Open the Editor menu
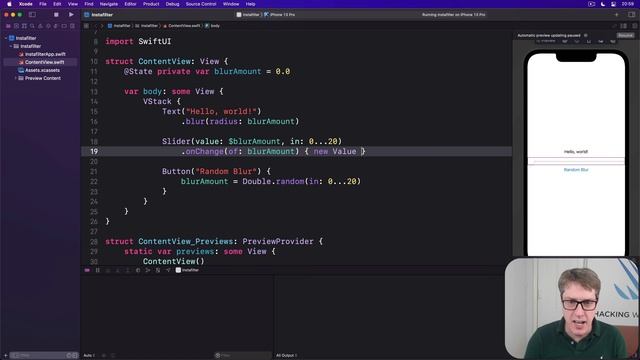 (x=130, y=4)
